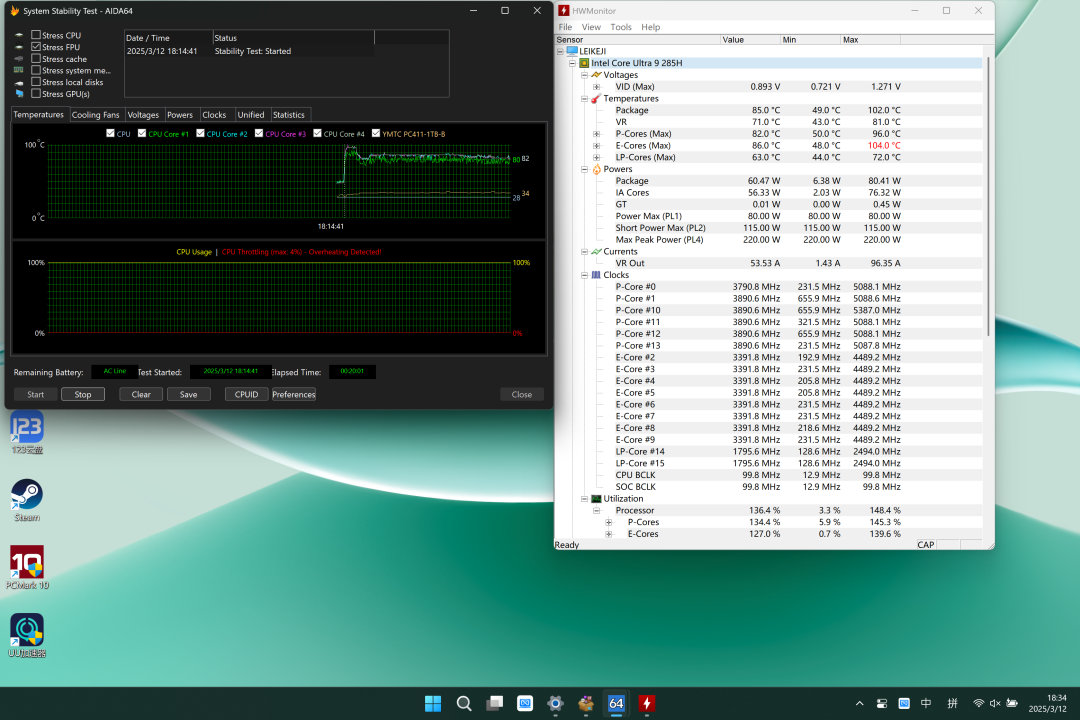
Task: Launch PCMark 10 from the desktop
Action: (x=26, y=563)
